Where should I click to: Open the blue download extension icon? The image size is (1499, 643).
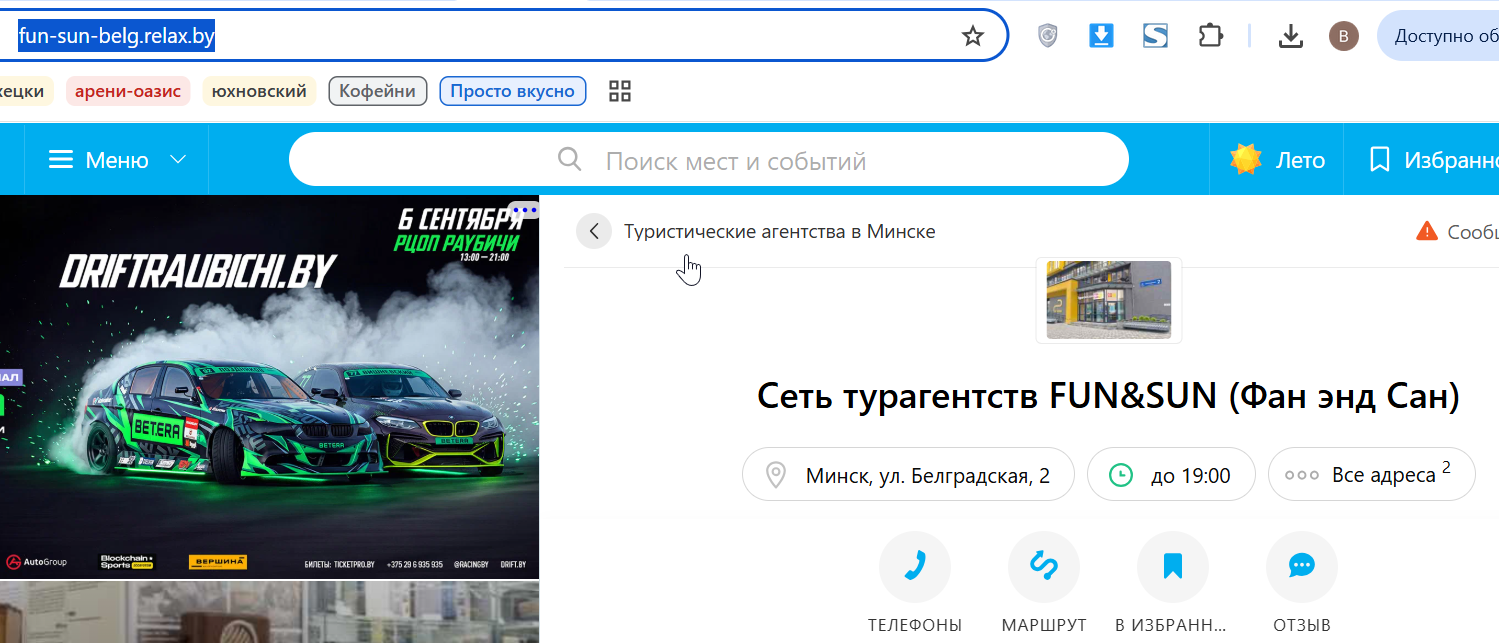coord(1101,37)
